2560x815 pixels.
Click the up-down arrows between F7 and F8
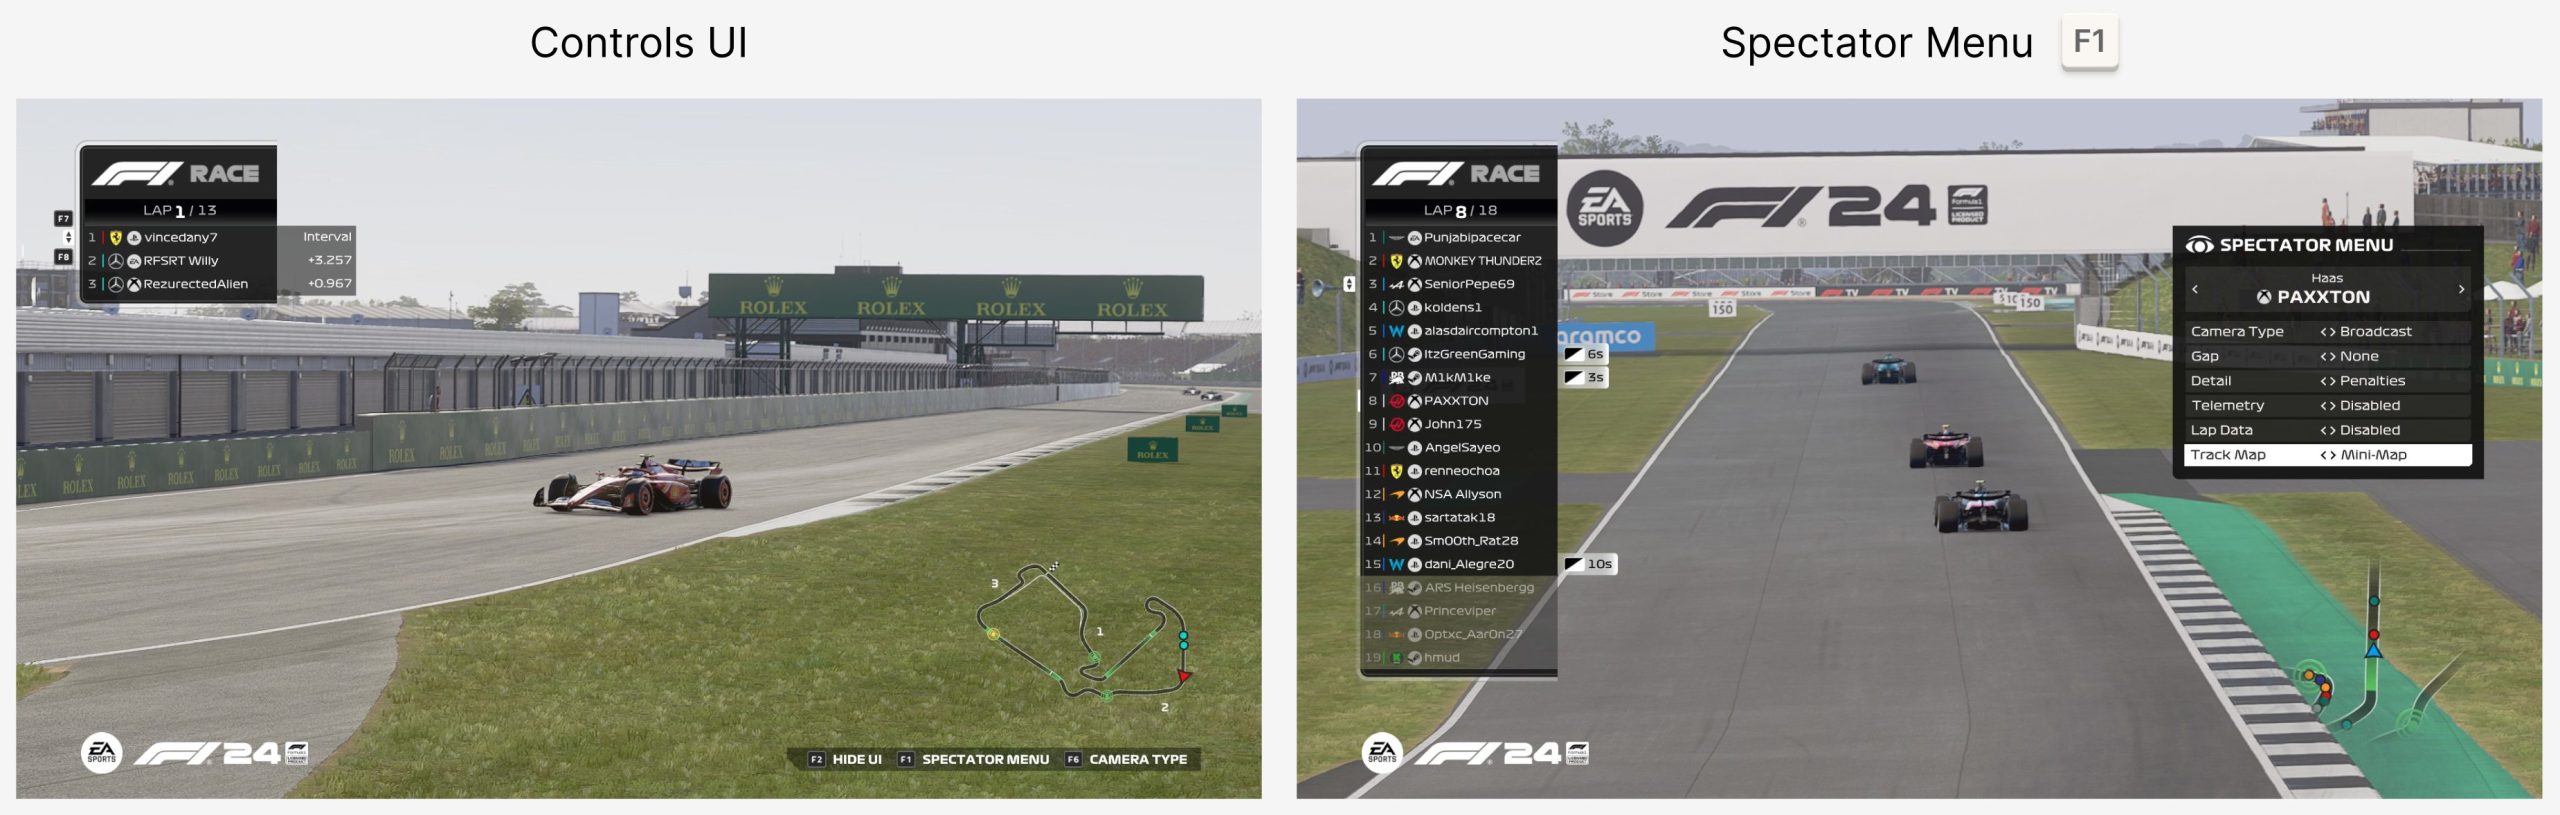[x=67, y=237]
